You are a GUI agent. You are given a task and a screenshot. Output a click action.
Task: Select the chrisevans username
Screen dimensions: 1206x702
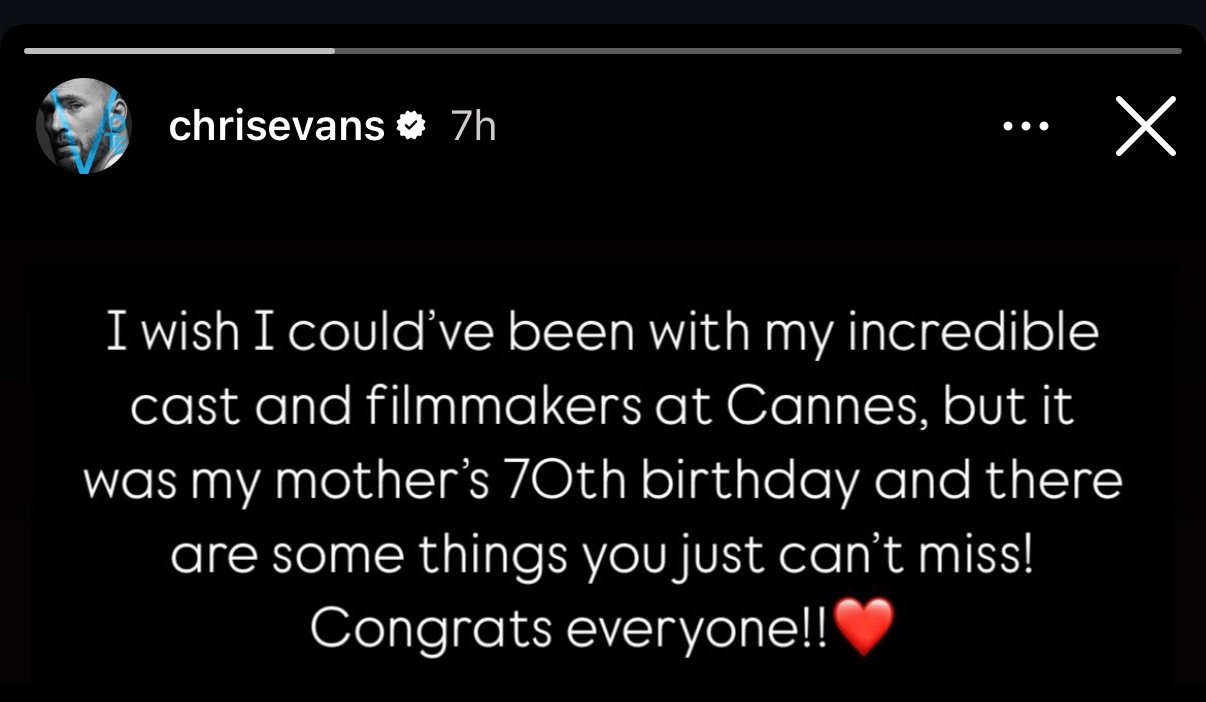(277, 125)
